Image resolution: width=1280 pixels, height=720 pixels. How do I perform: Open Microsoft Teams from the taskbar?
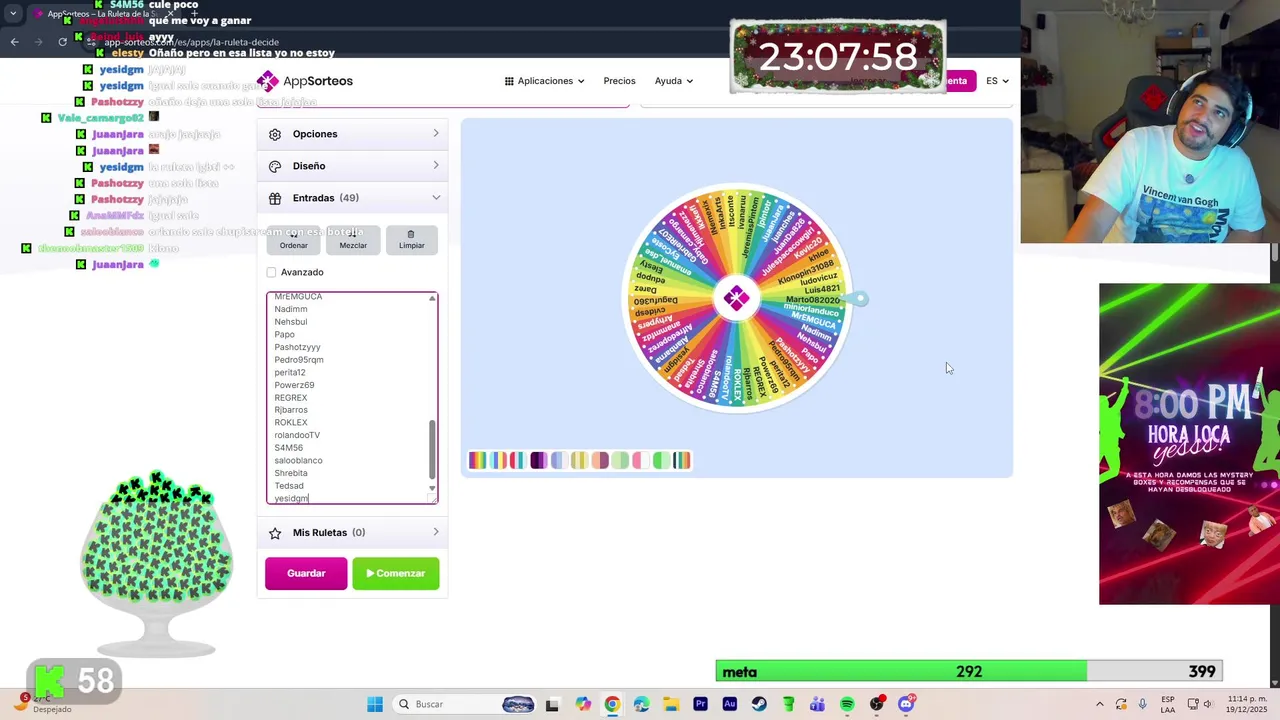click(x=818, y=704)
